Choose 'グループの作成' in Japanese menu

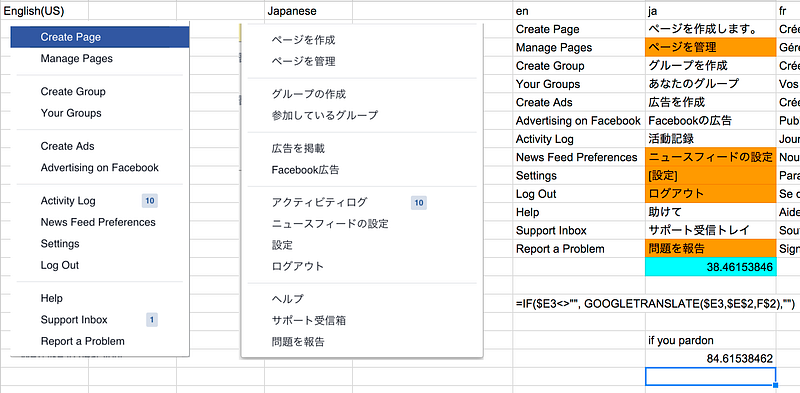click(309, 94)
